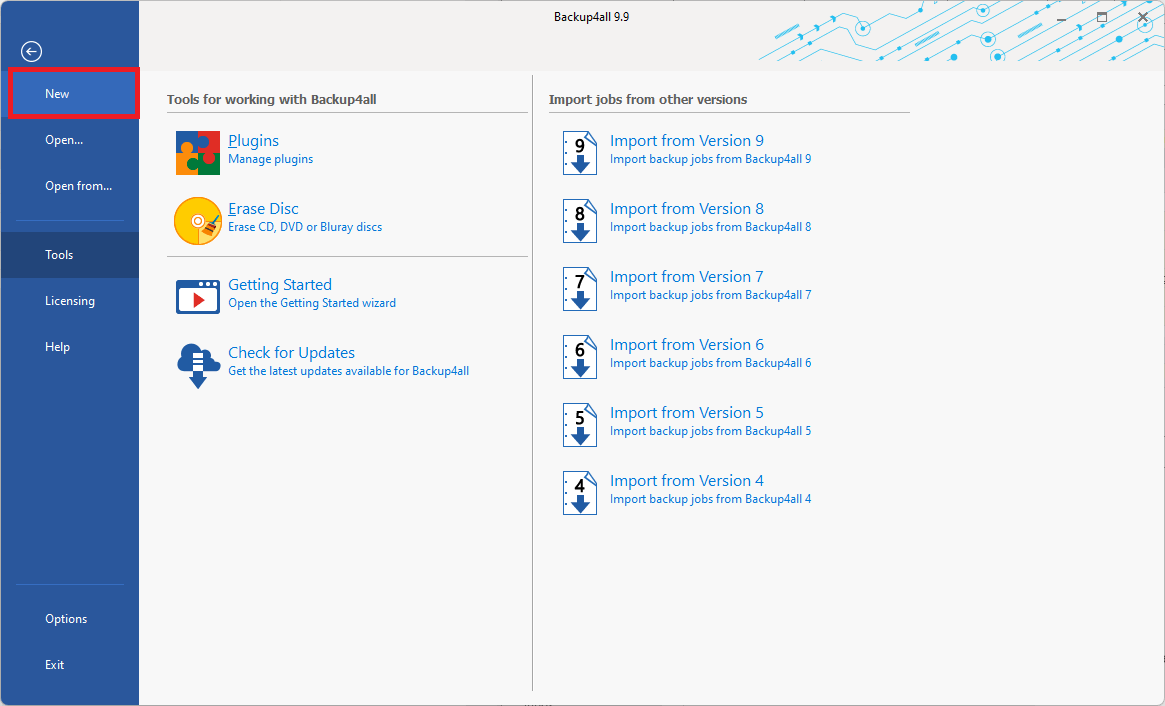Image resolution: width=1165 pixels, height=706 pixels.
Task: Click the Import from Version 9 link
Action: coord(686,141)
